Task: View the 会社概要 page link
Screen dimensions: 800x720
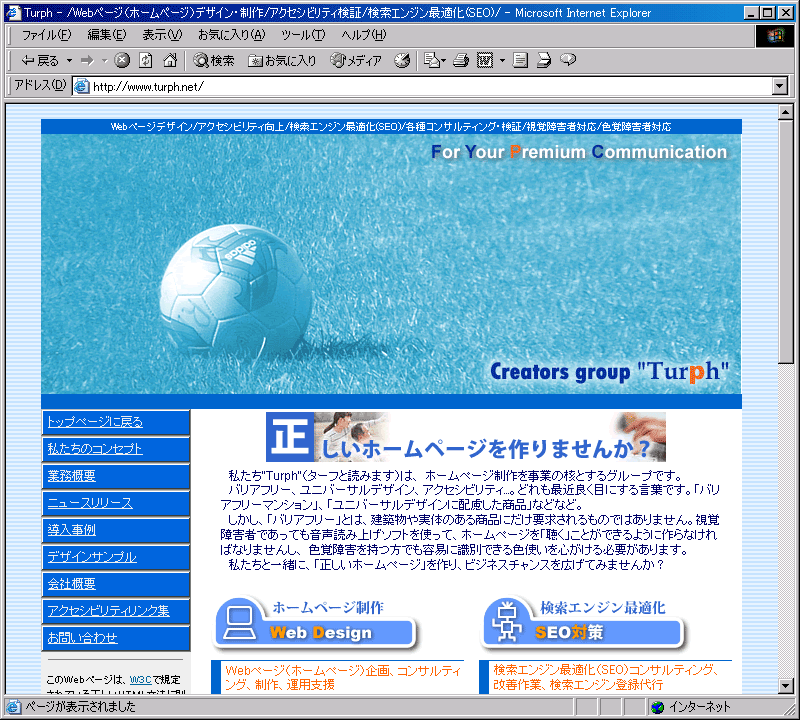Action: pos(71,584)
